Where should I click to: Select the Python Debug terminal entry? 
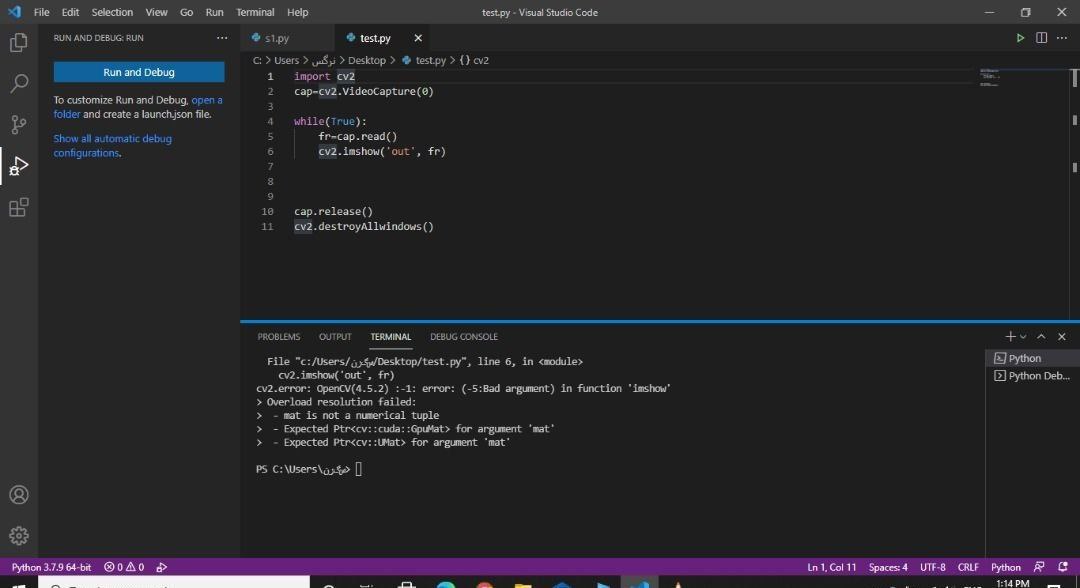click(1032, 376)
